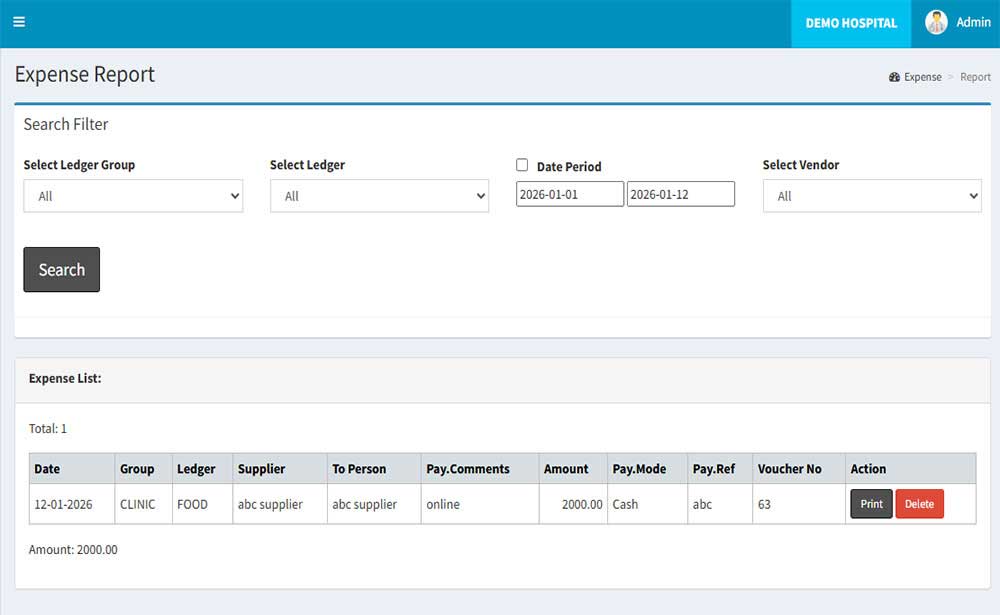Click the Amount column header
Viewport: 1000px width, 615px height.
(566, 469)
